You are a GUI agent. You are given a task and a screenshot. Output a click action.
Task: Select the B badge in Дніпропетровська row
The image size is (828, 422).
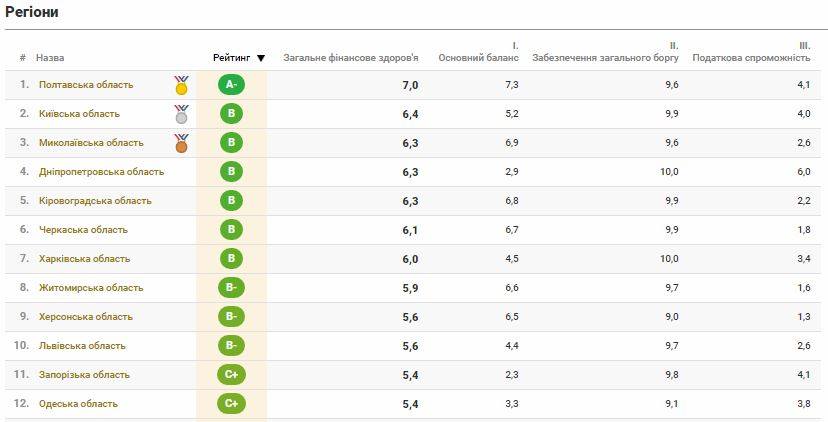(231, 172)
